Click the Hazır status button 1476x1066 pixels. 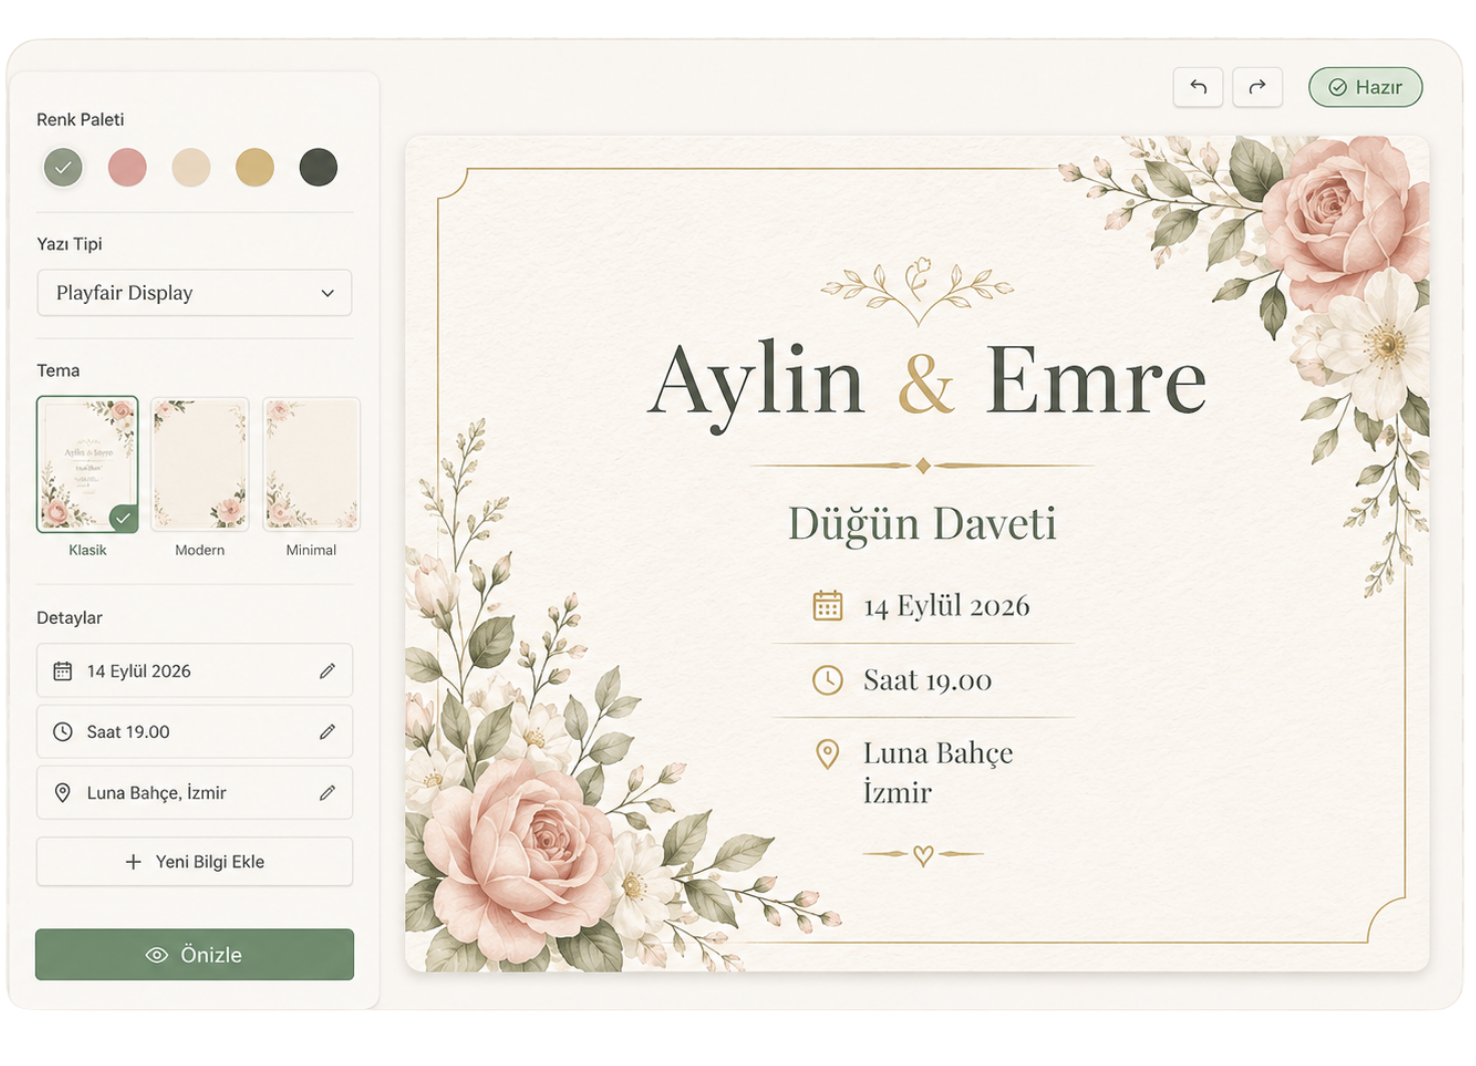[1365, 87]
